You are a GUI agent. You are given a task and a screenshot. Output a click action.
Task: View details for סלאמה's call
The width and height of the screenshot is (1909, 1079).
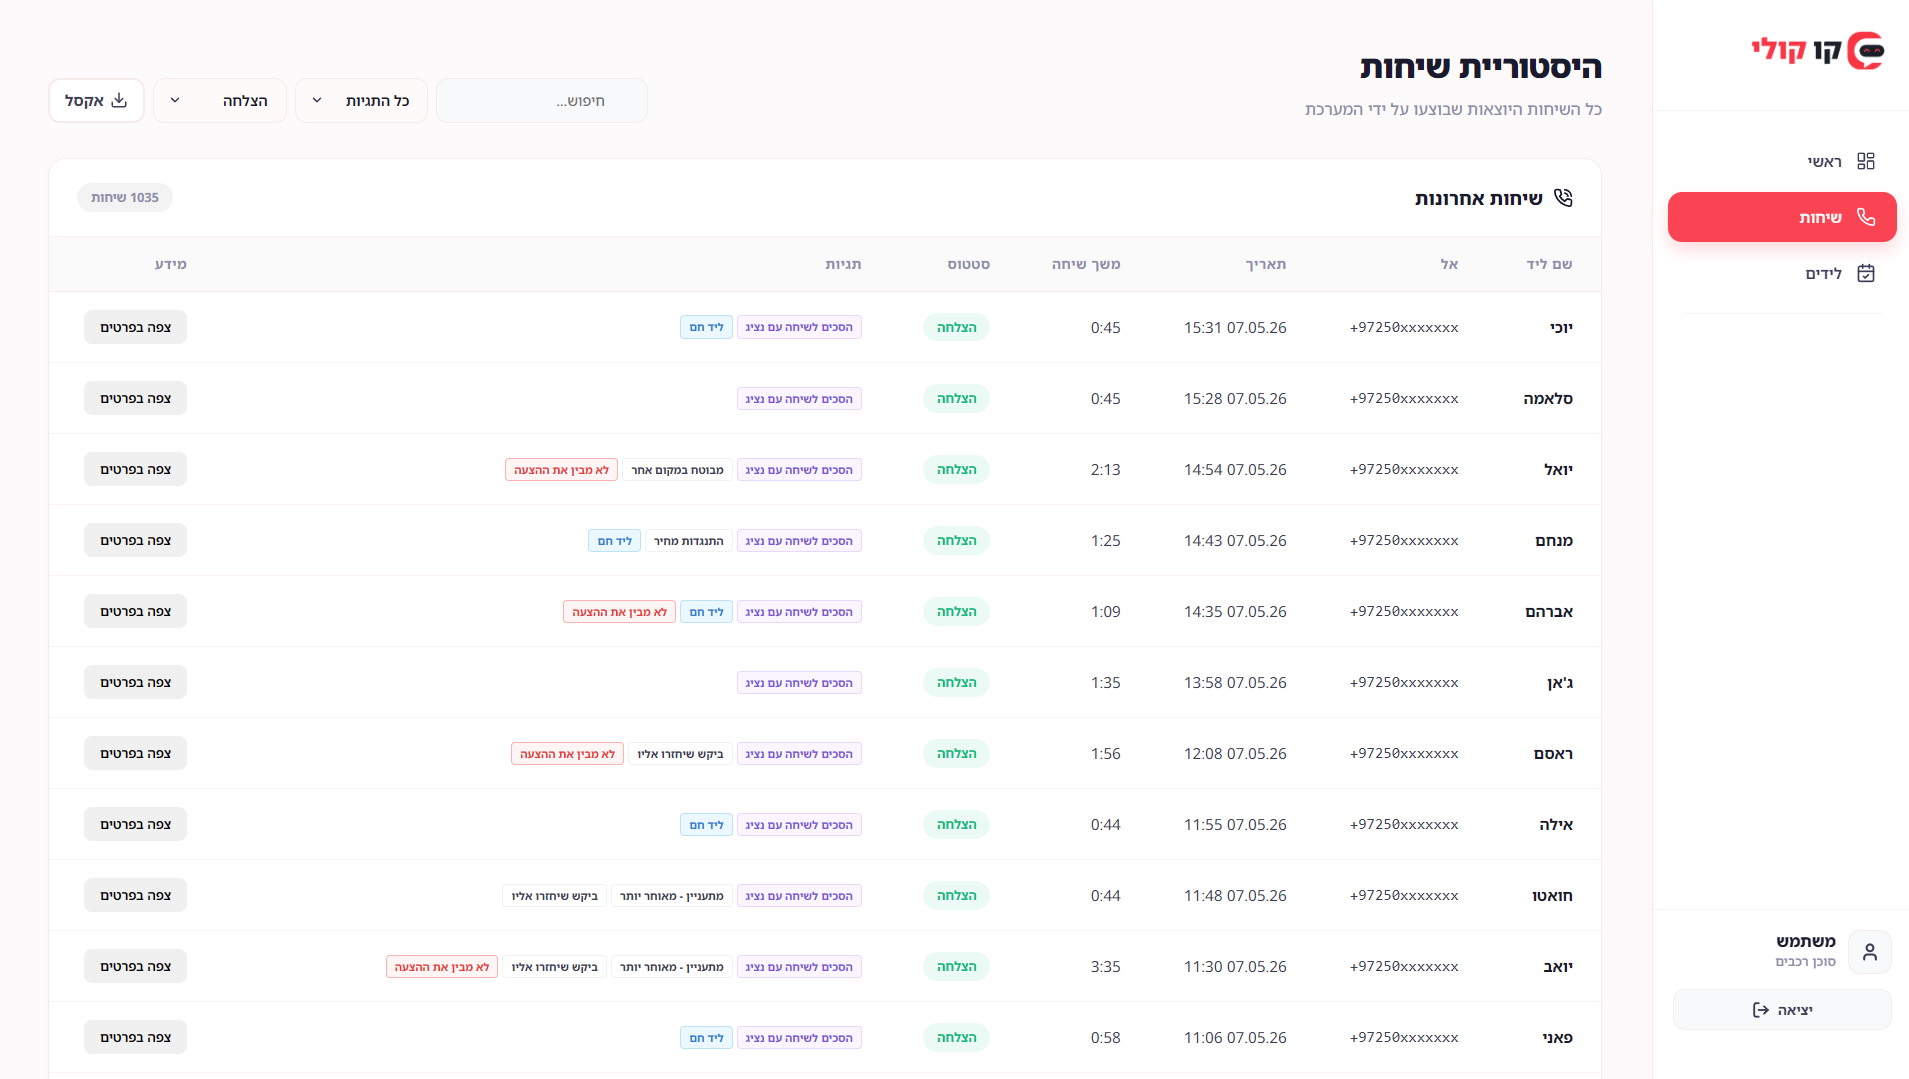135,398
